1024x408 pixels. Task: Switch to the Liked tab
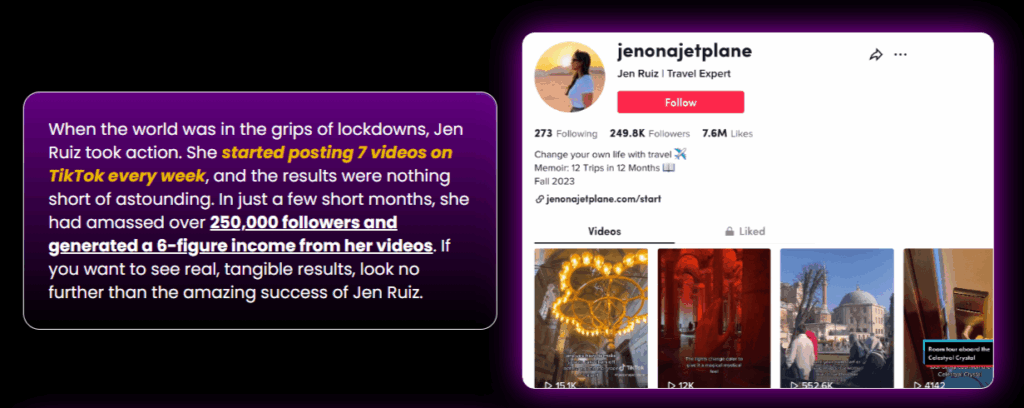[x=745, y=232]
